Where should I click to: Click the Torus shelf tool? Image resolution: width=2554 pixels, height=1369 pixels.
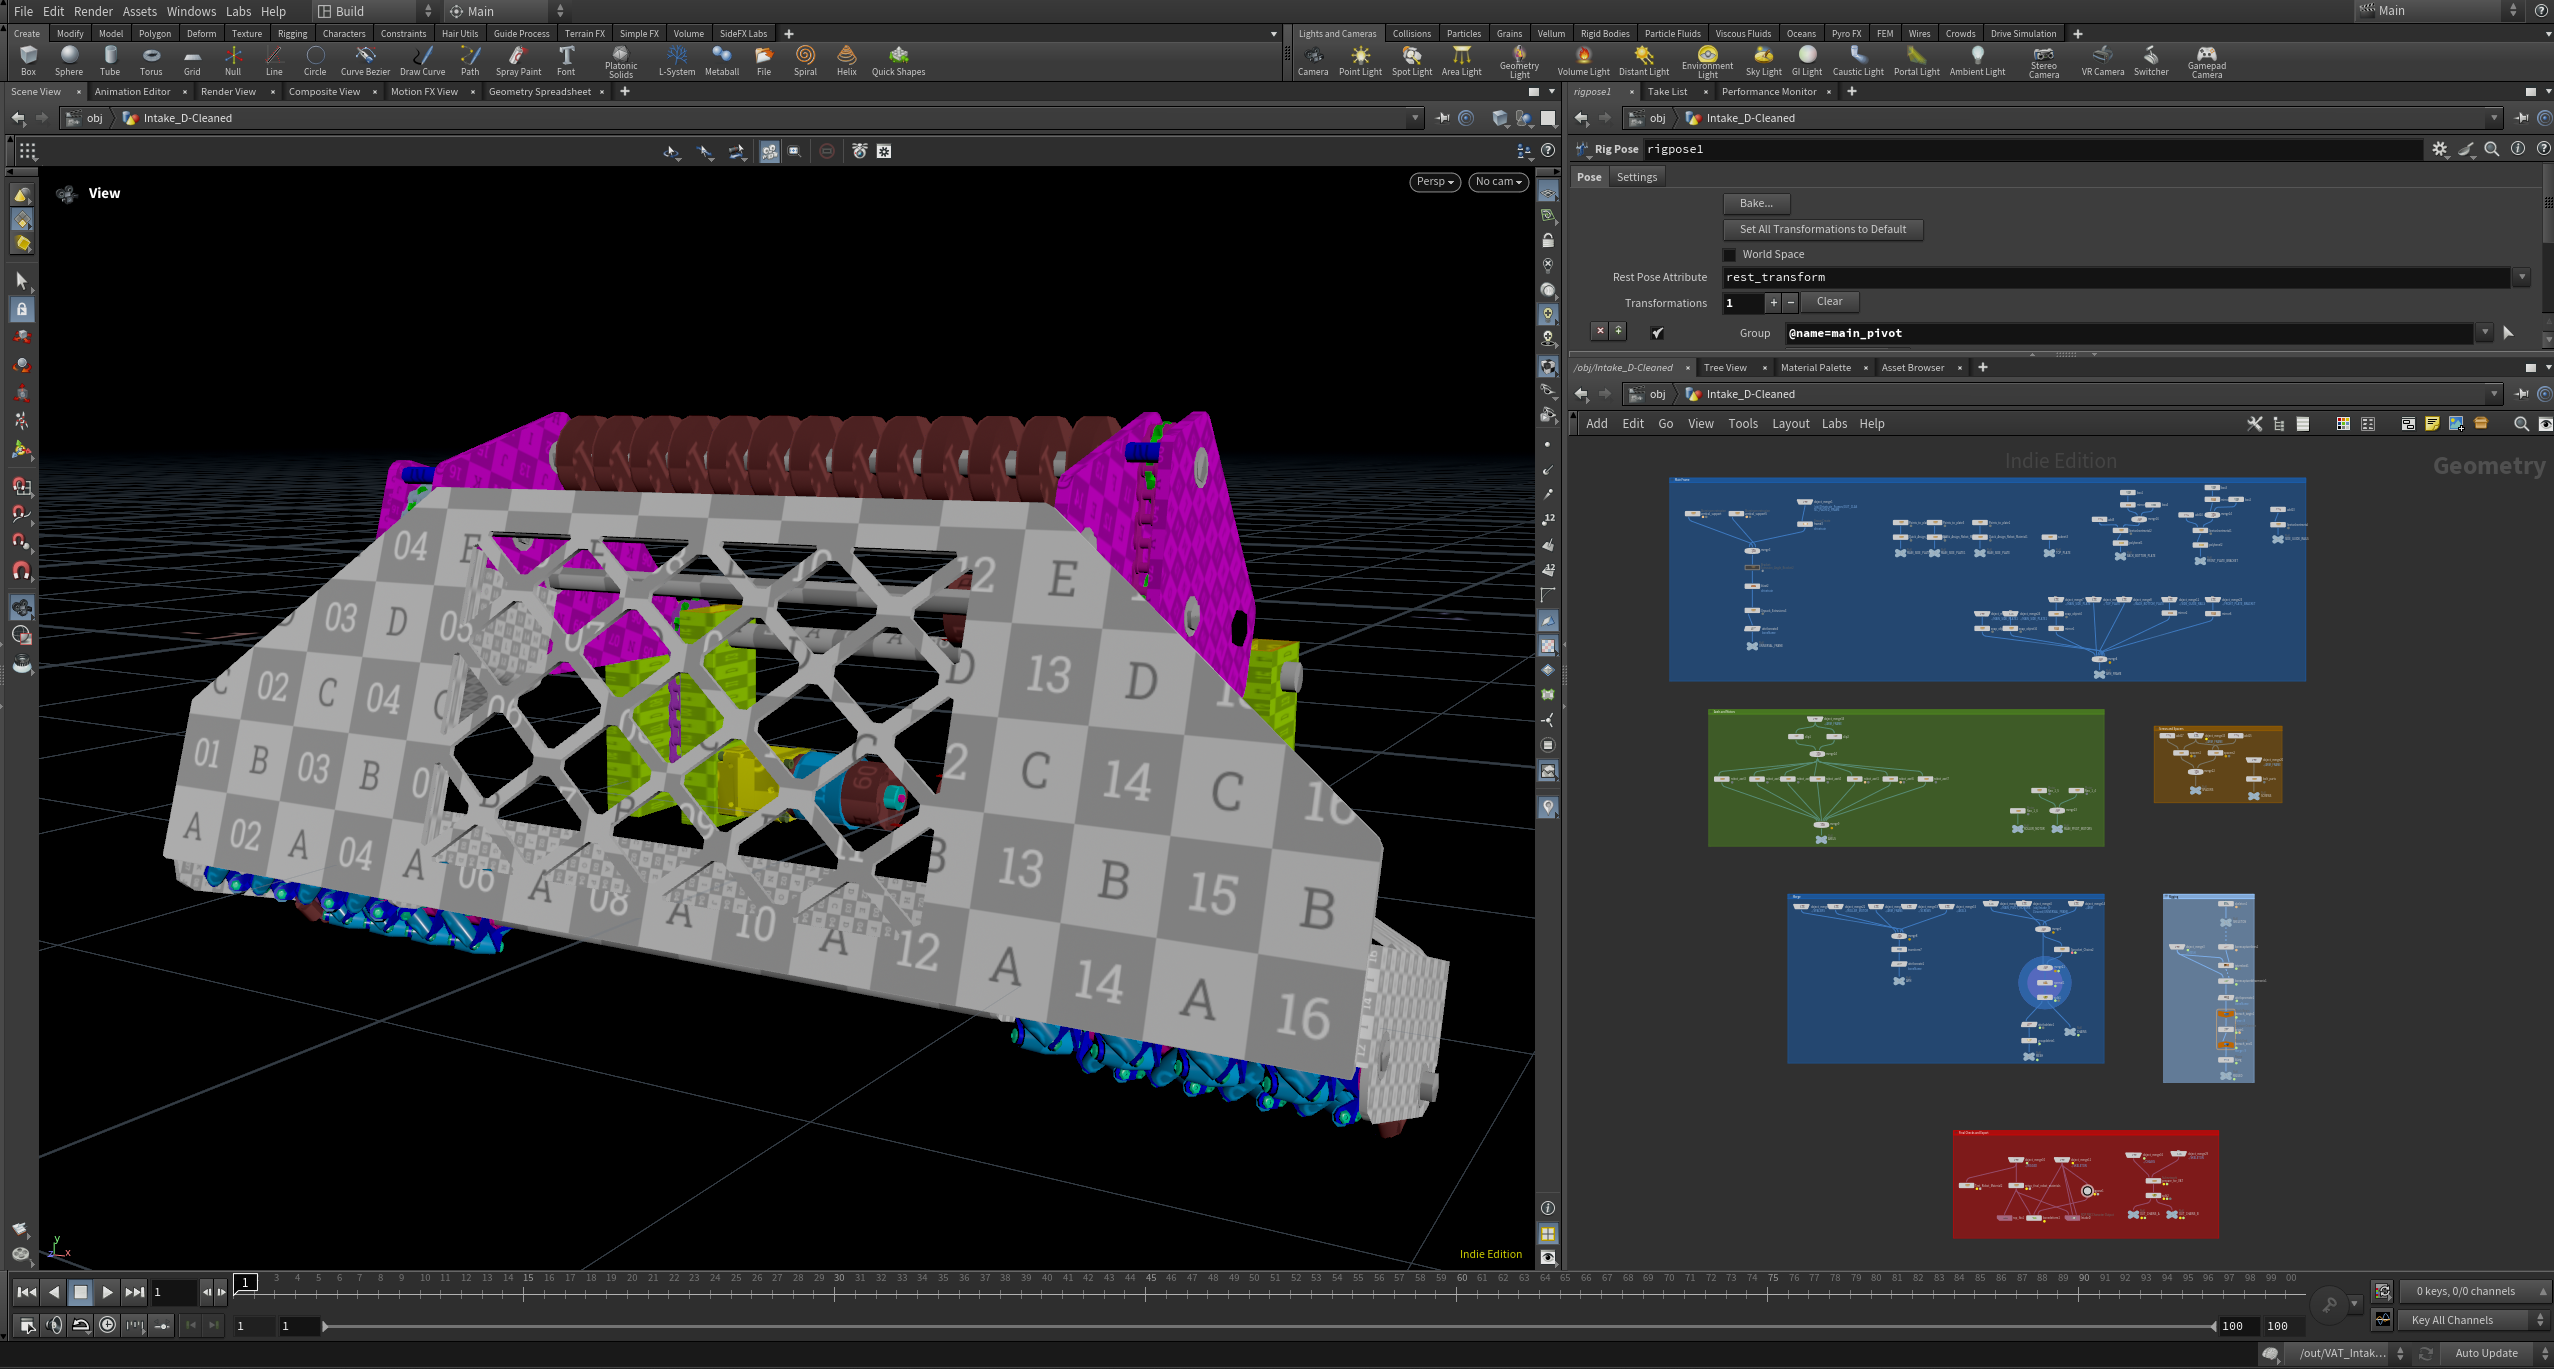(x=151, y=61)
